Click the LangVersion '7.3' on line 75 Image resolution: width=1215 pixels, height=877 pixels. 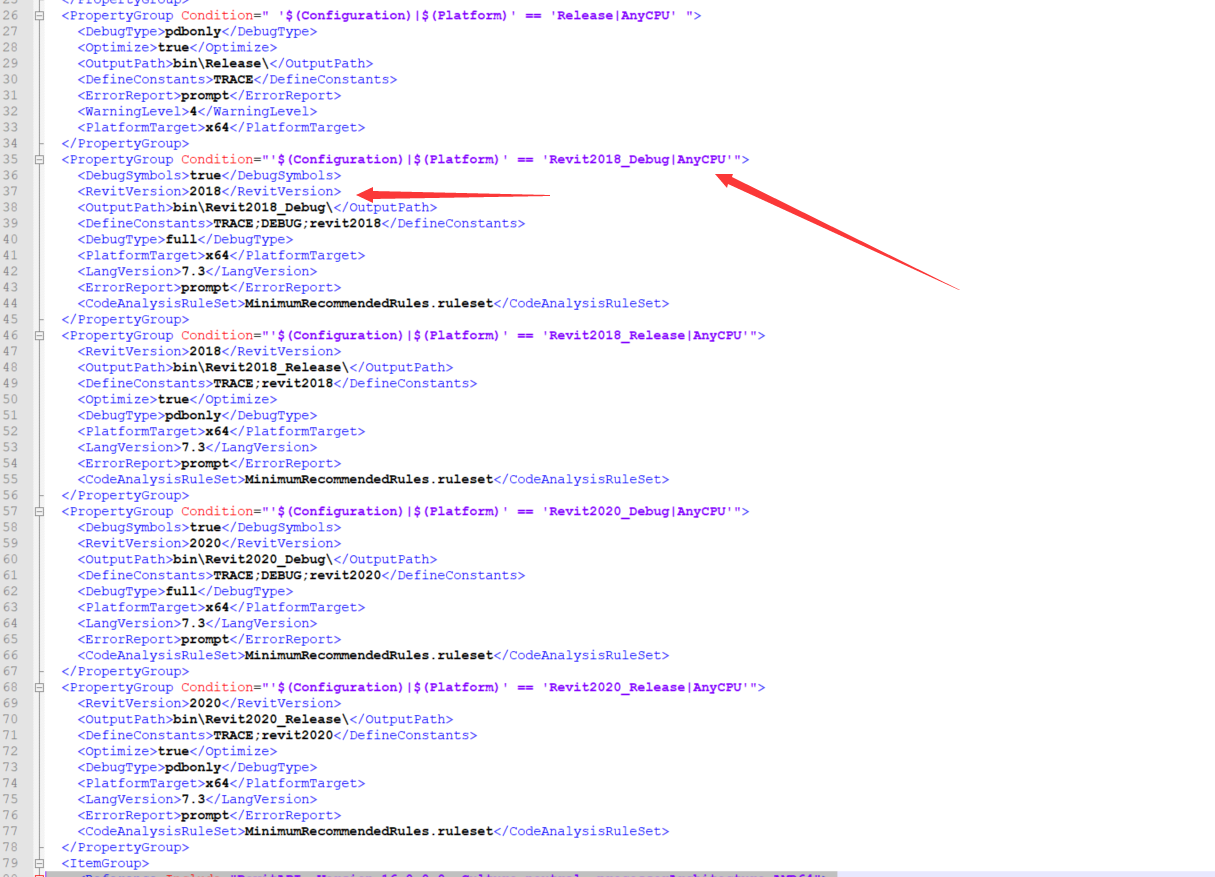pyautogui.click(x=193, y=800)
